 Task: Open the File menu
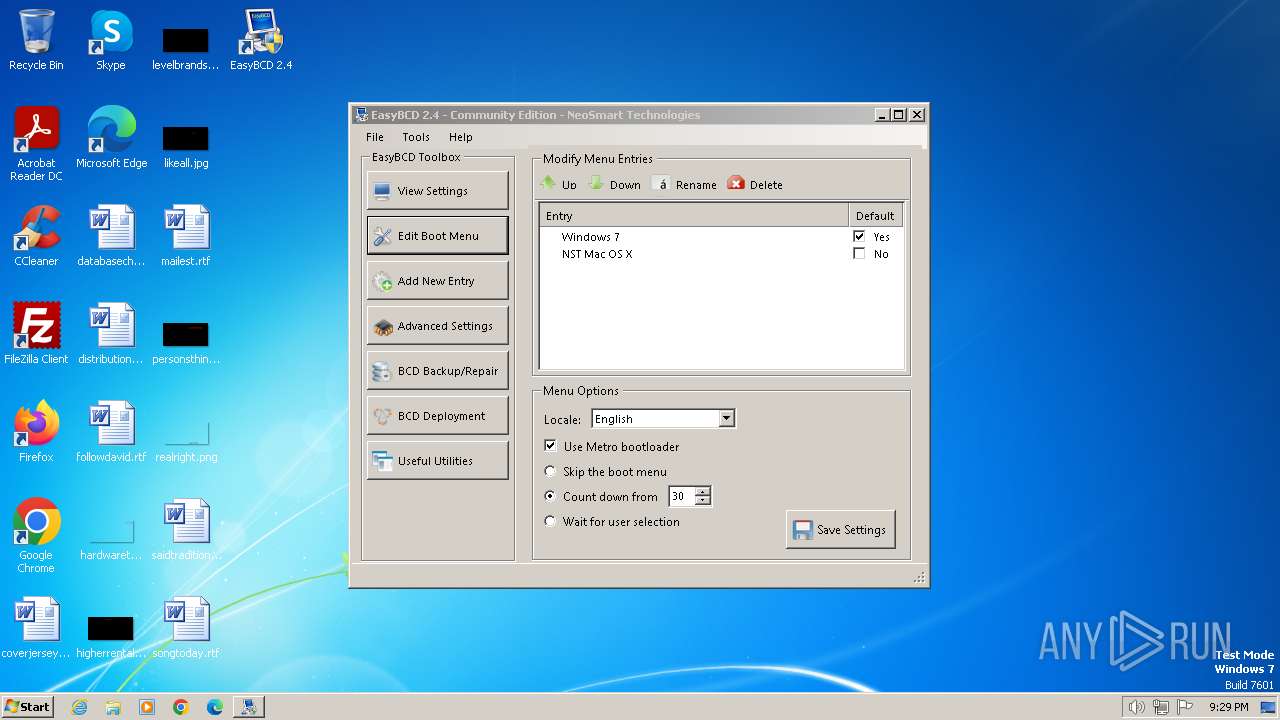375,137
